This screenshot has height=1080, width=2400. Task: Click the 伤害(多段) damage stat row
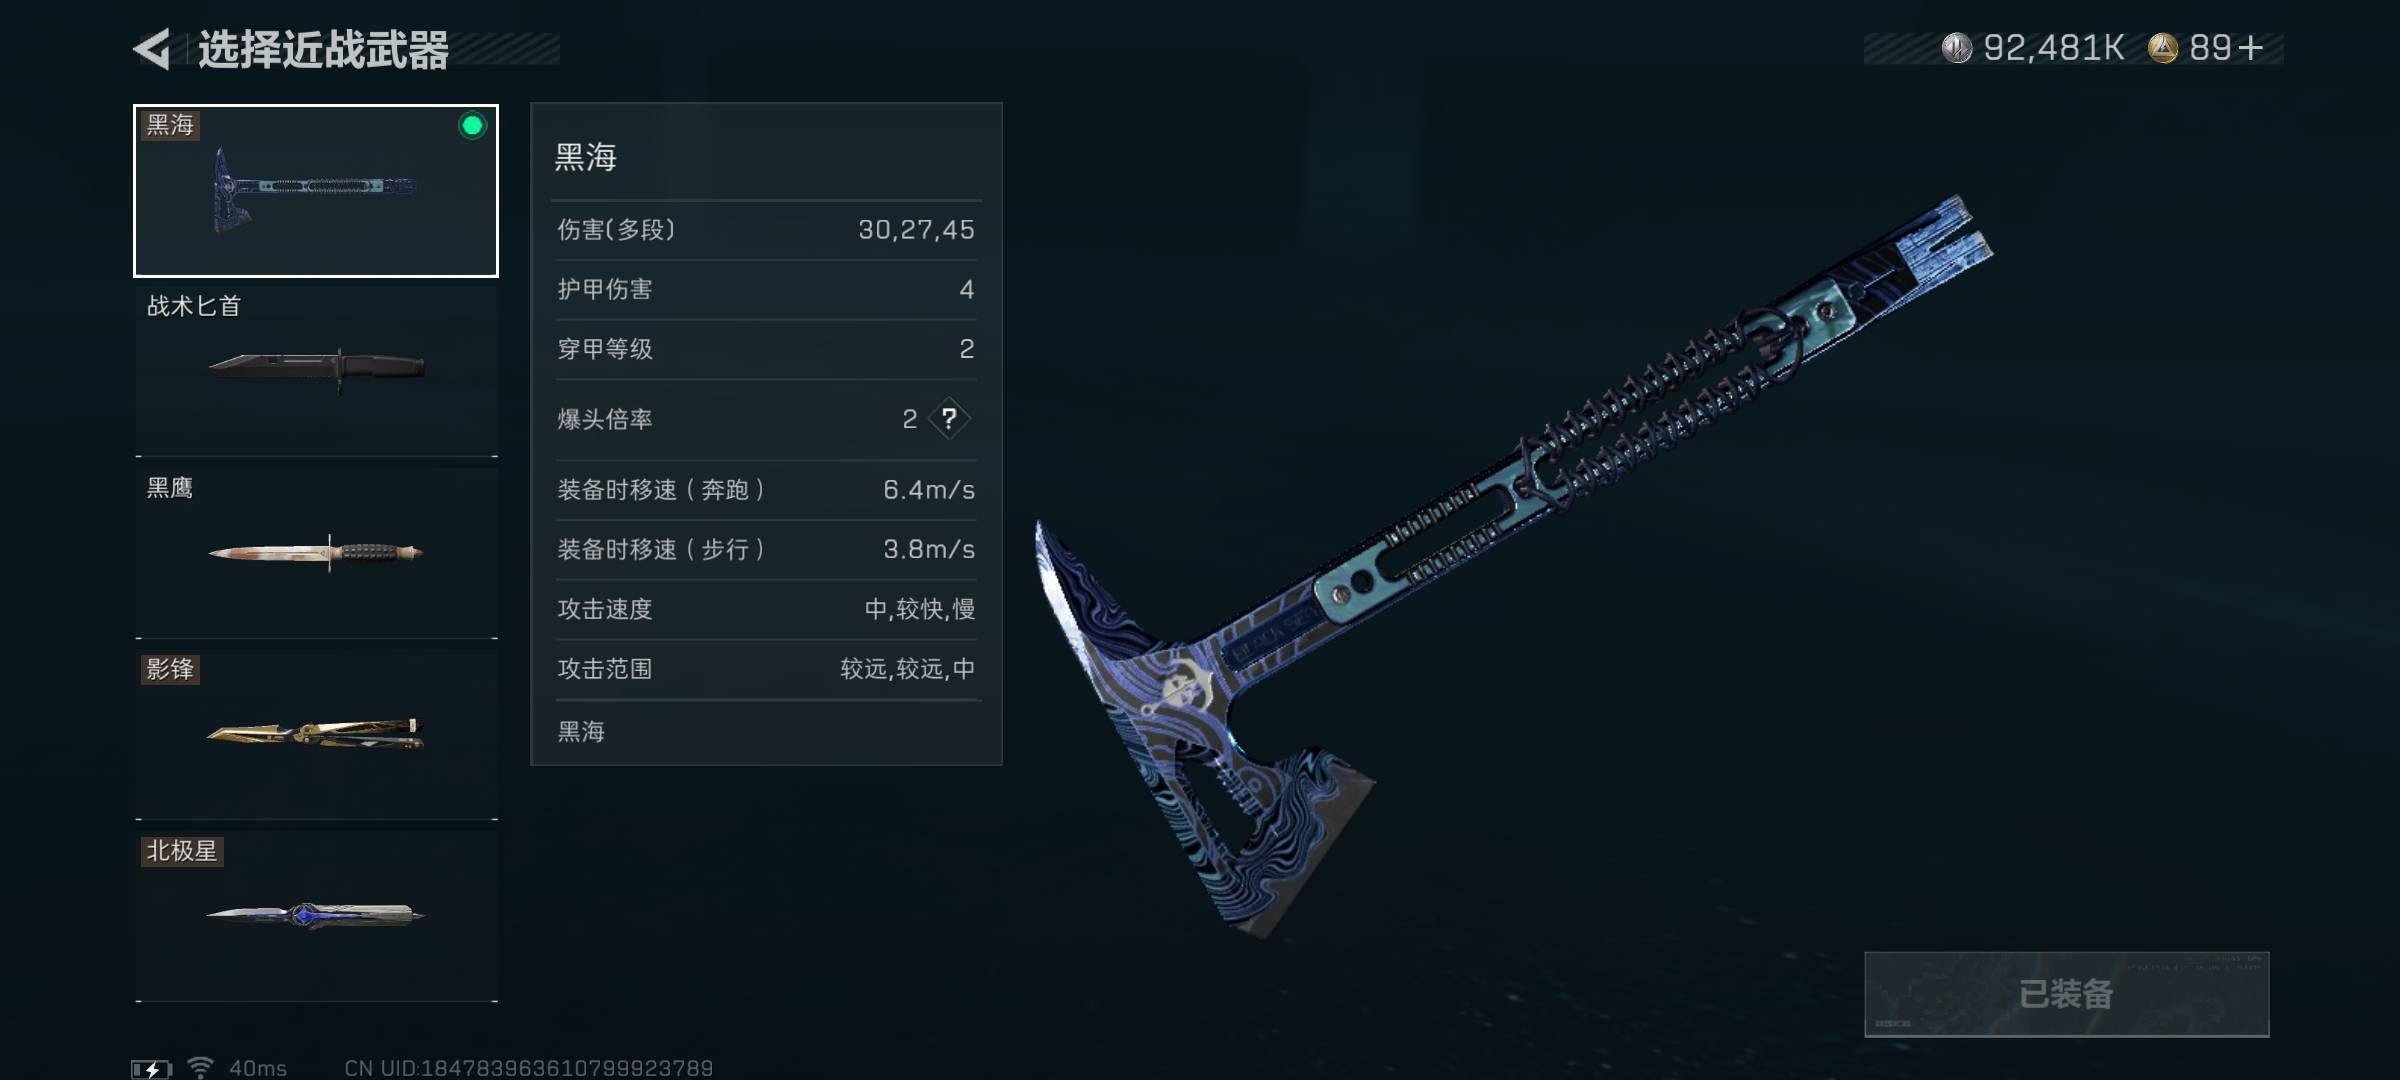click(x=766, y=230)
